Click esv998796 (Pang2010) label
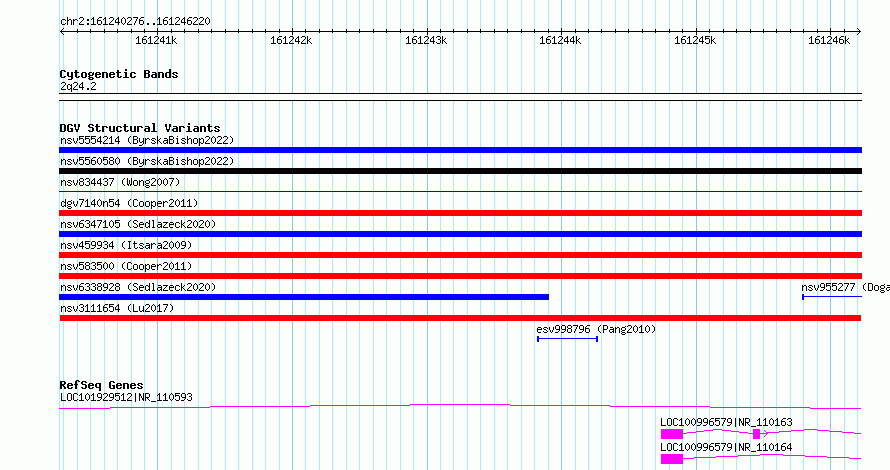890x470 pixels. [x=596, y=329]
